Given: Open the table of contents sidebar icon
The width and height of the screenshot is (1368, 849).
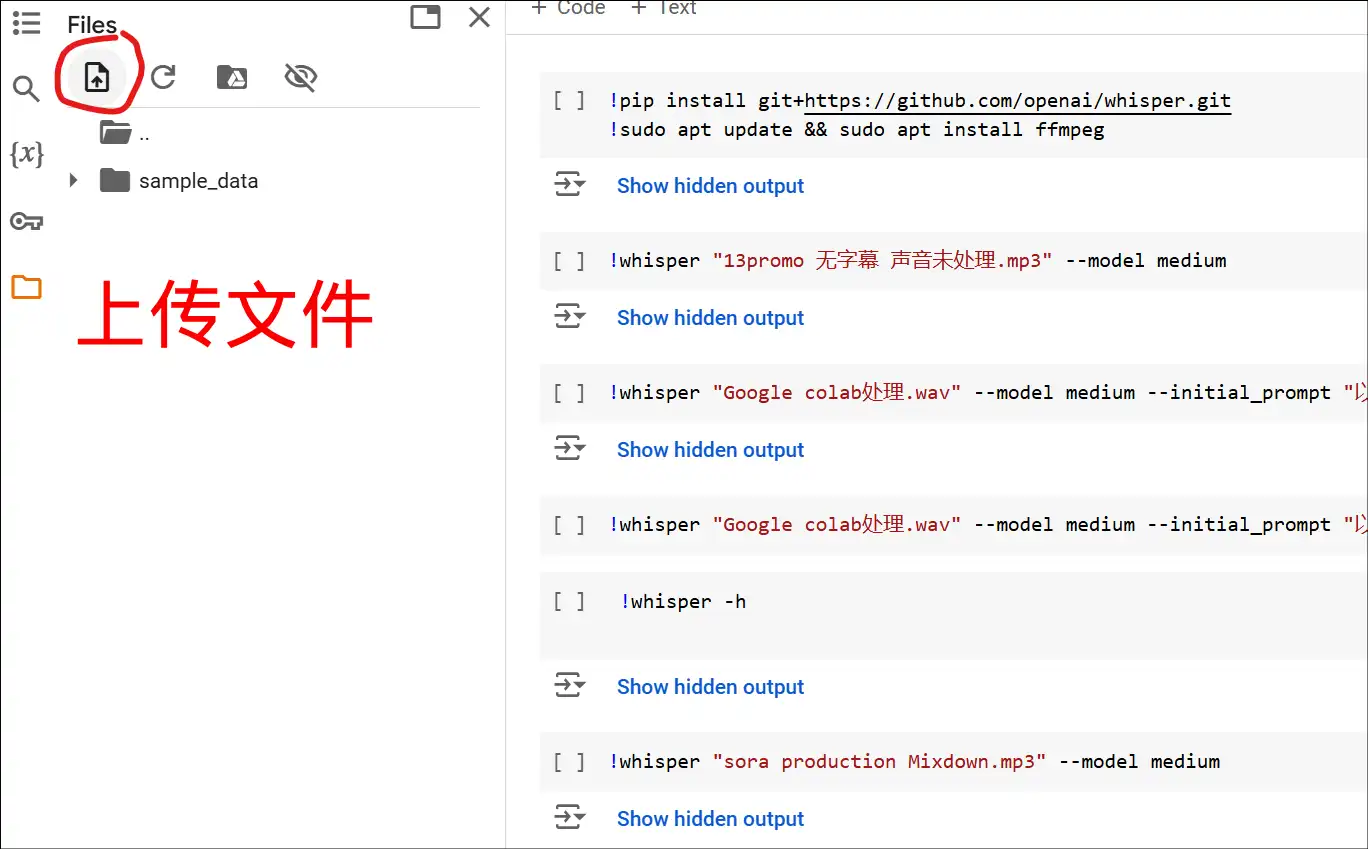Looking at the screenshot, I should (27, 23).
